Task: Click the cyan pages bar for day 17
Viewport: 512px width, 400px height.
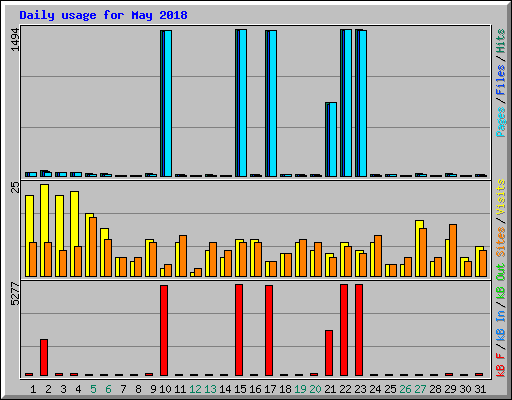Action: (x=273, y=103)
